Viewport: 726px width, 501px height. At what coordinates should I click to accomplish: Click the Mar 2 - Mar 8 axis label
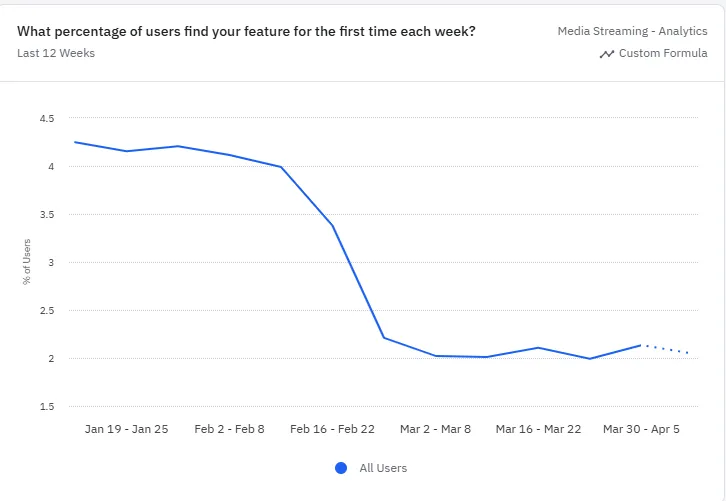tap(435, 429)
